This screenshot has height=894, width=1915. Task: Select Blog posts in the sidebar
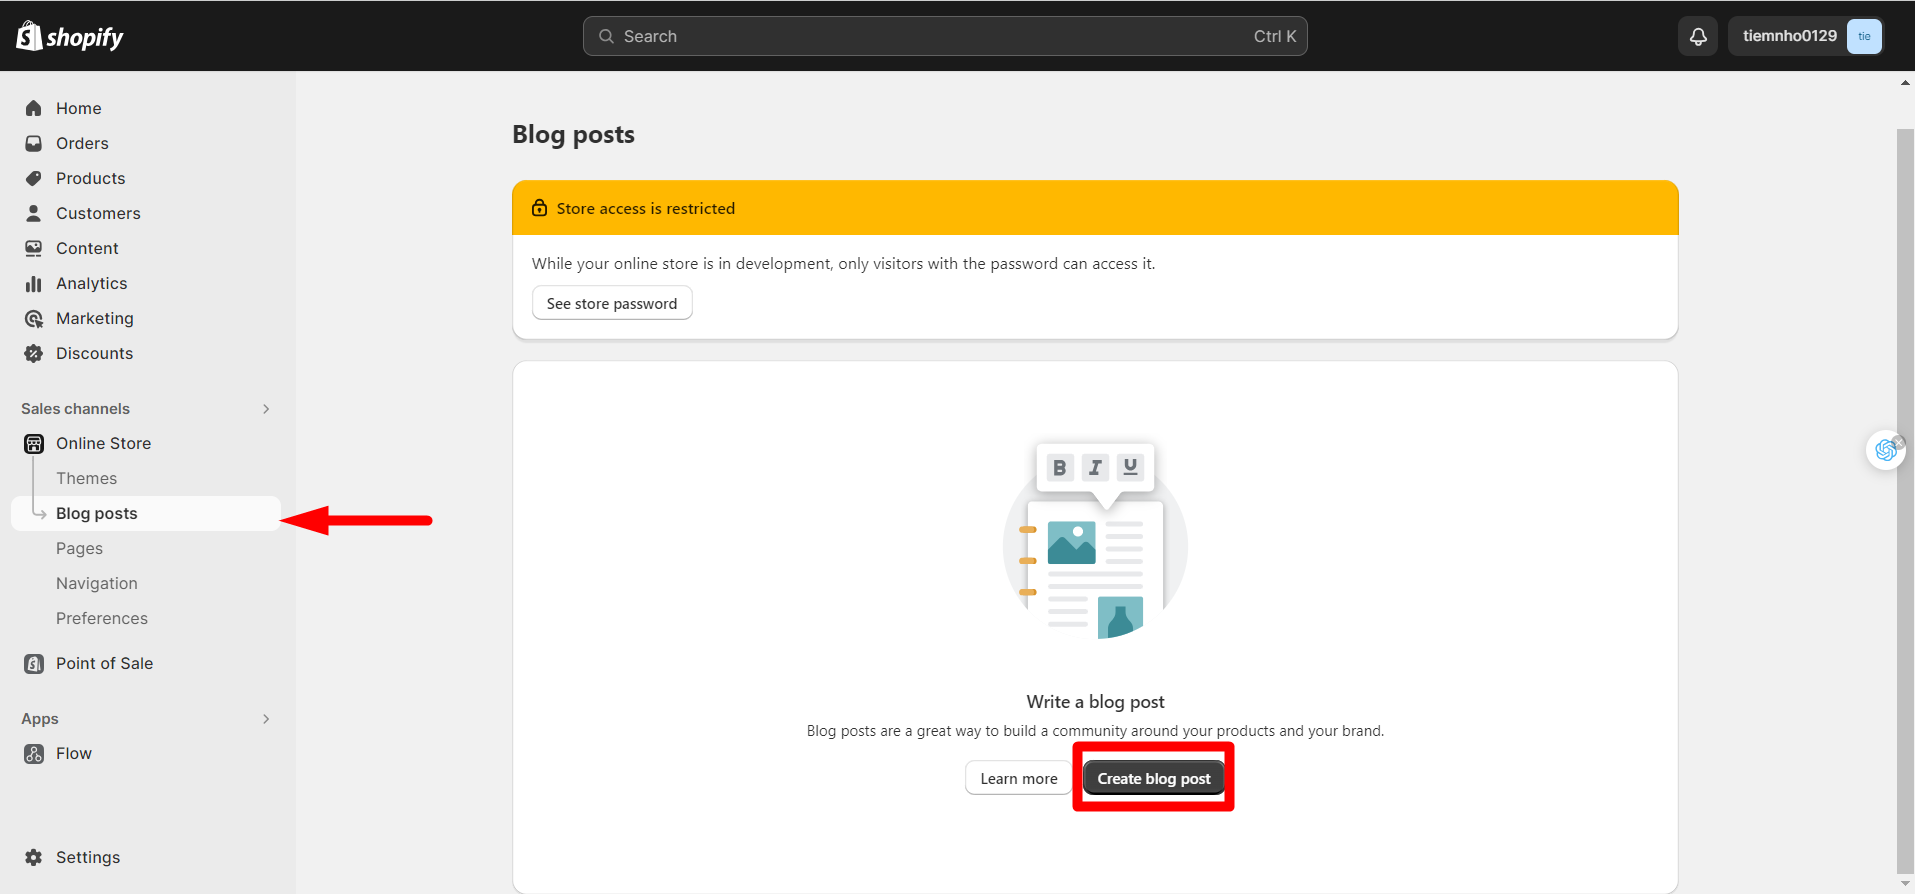click(146, 513)
